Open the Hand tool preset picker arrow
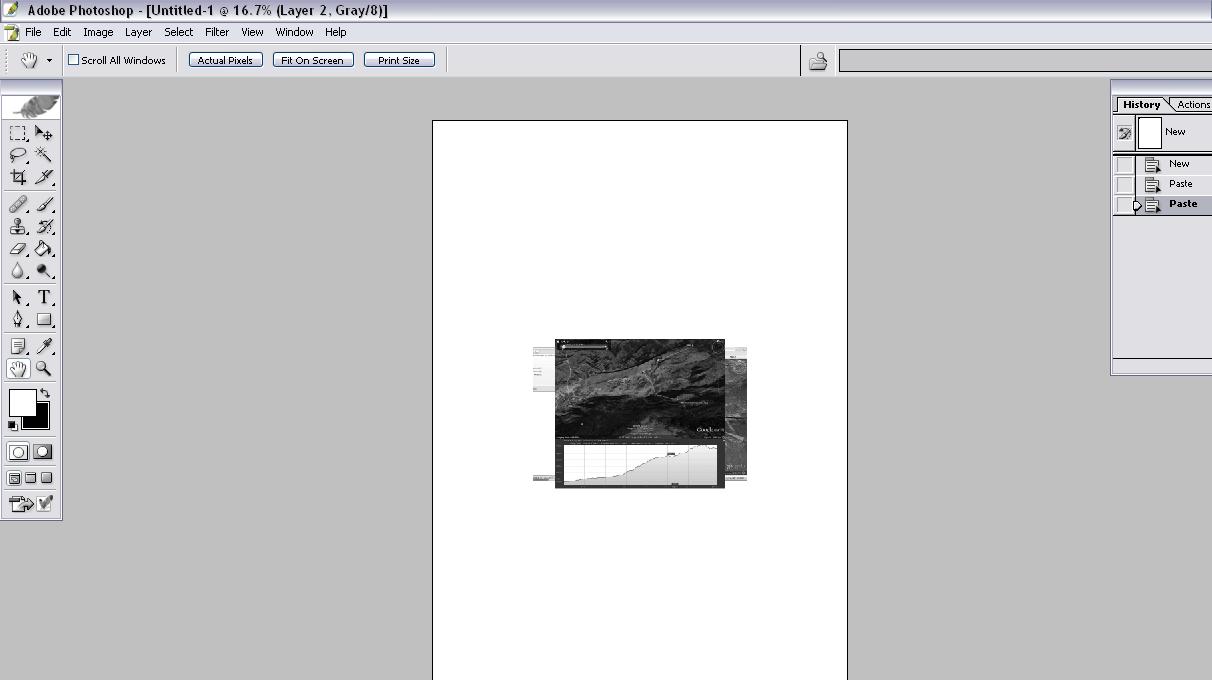This screenshot has width=1212, height=680. coord(49,61)
